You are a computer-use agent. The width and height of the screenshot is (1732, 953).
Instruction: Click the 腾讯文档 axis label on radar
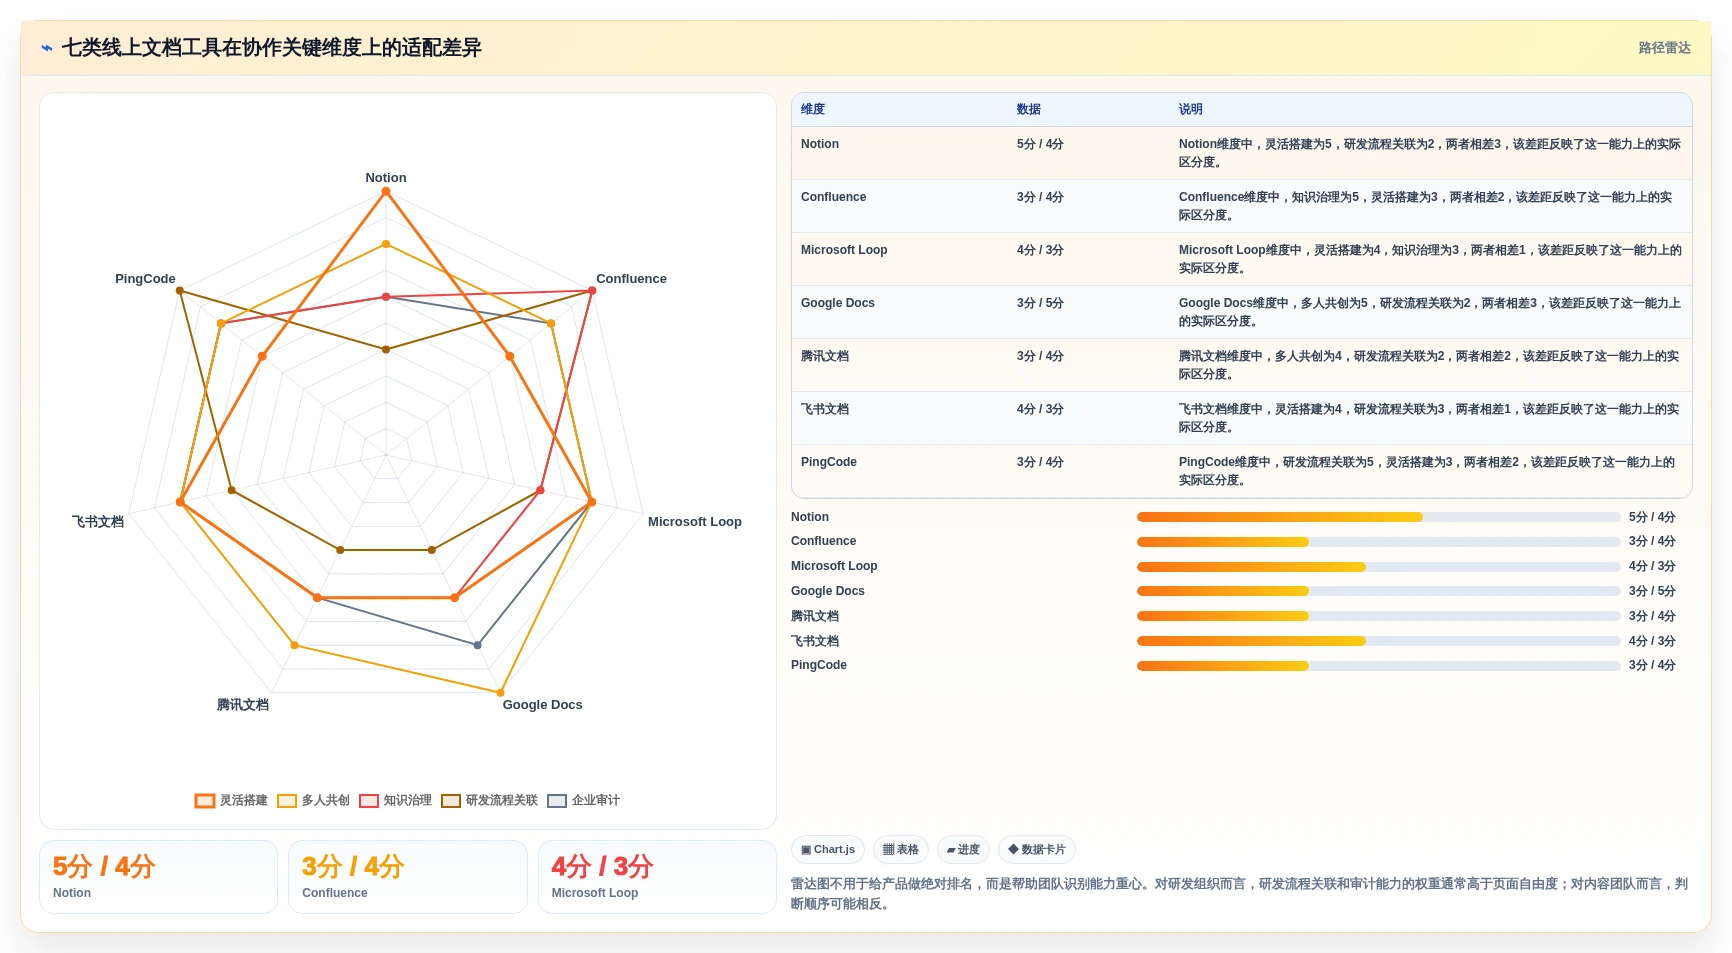point(243,705)
